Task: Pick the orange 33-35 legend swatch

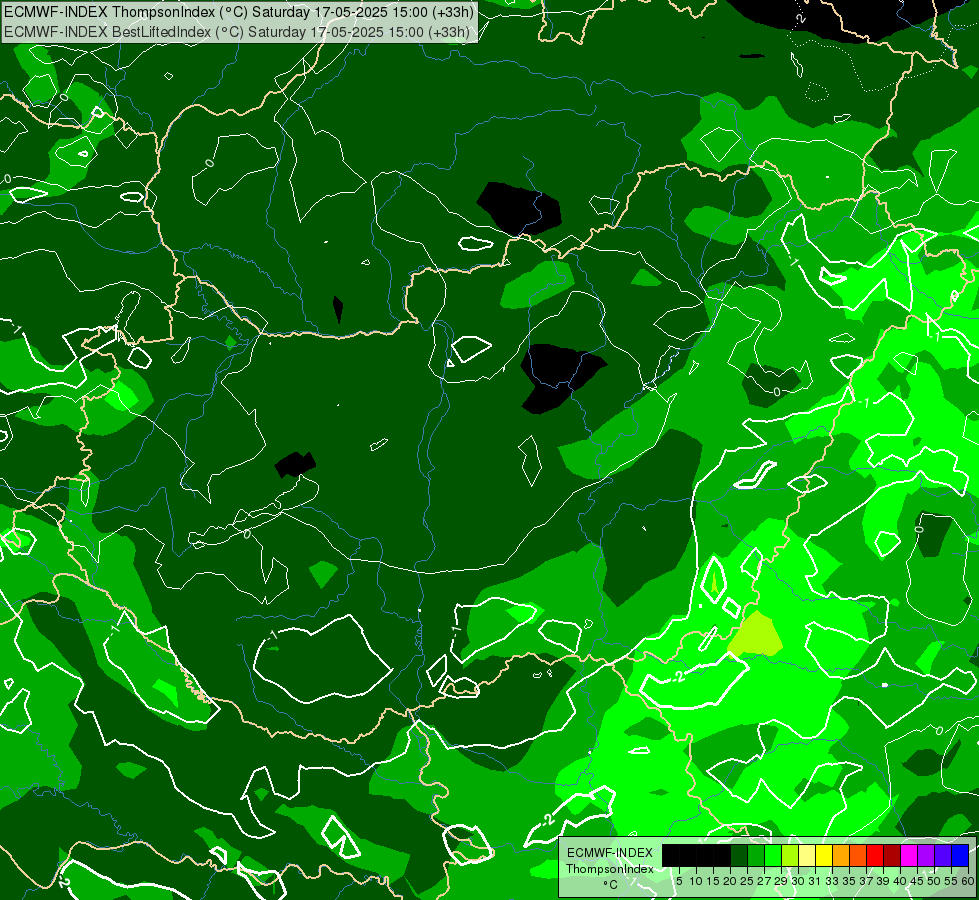Action: [841, 855]
